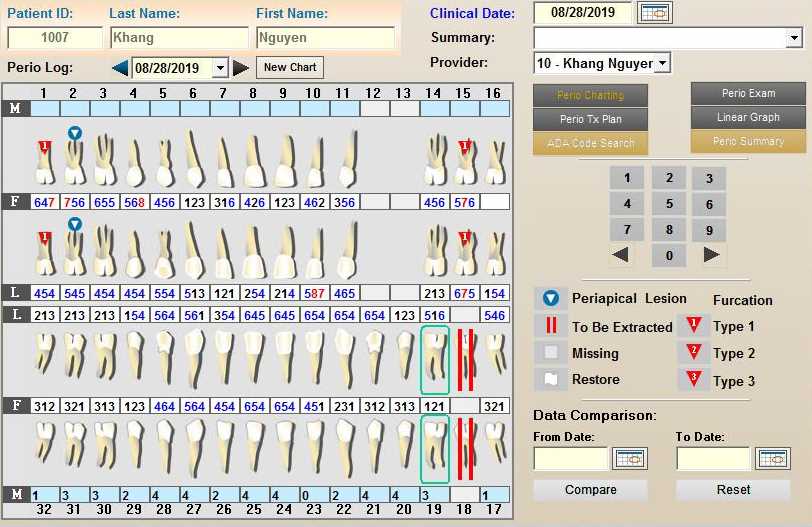Click the New Chart button
The width and height of the screenshot is (812, 527).
pyautogui.click(x=290, y=67)
